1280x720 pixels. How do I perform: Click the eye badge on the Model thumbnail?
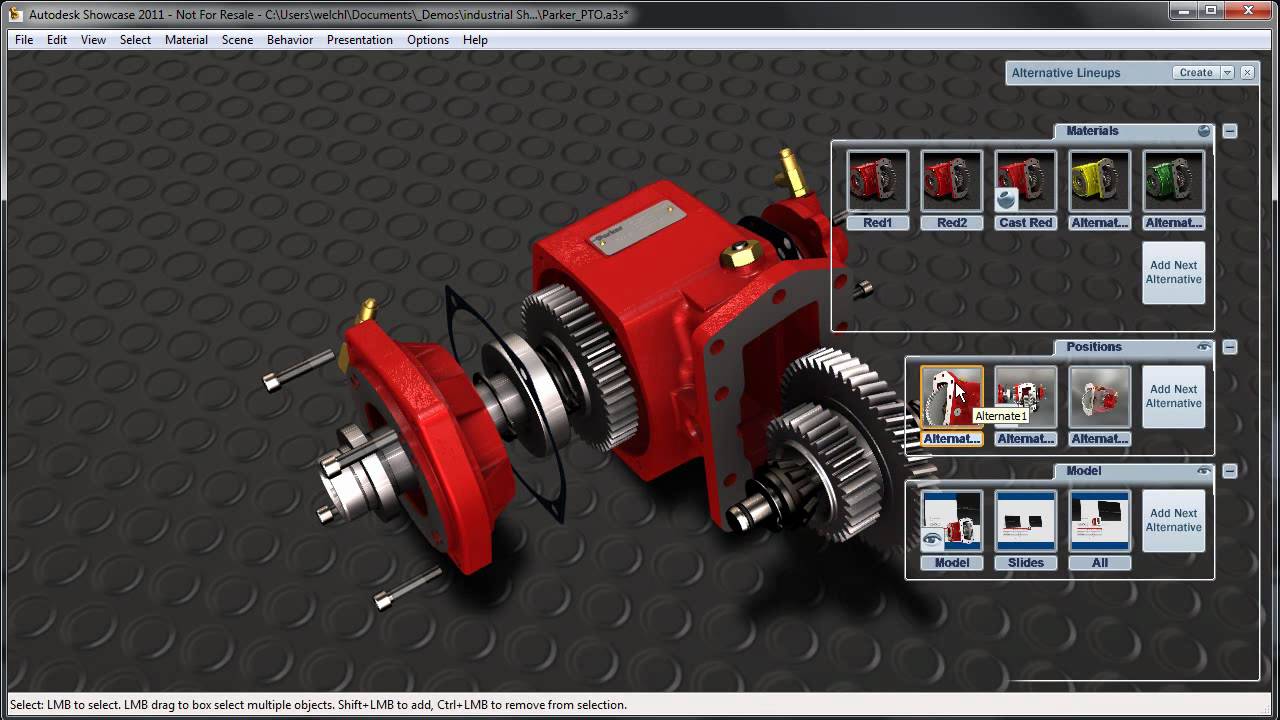coord(934,539)
